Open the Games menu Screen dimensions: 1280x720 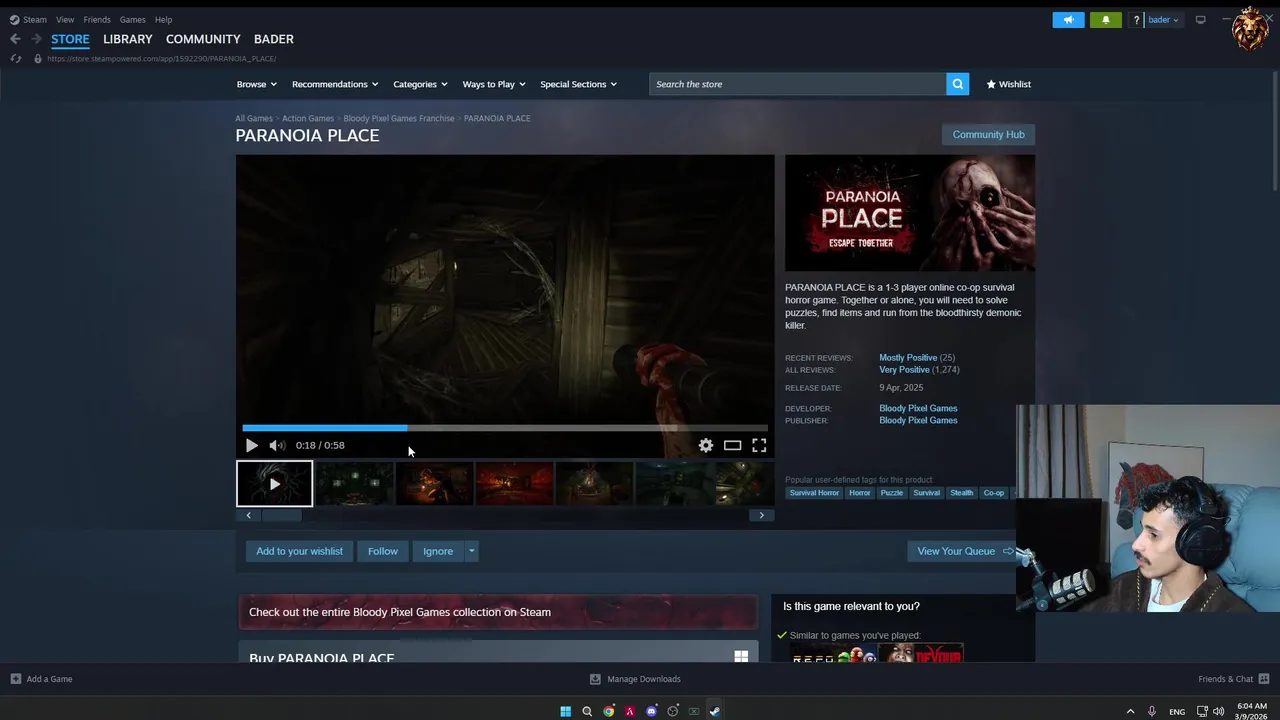click(x=132, y=20)
